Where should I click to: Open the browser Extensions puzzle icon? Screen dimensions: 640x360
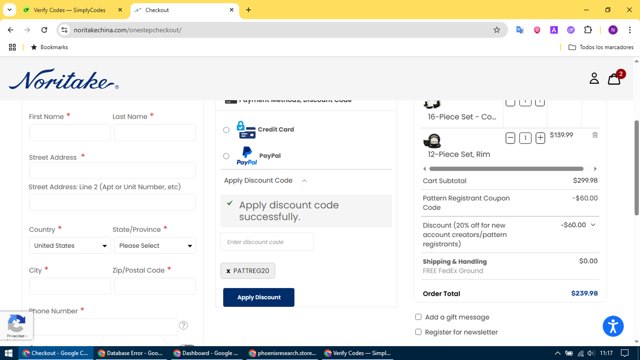point(588,30)
